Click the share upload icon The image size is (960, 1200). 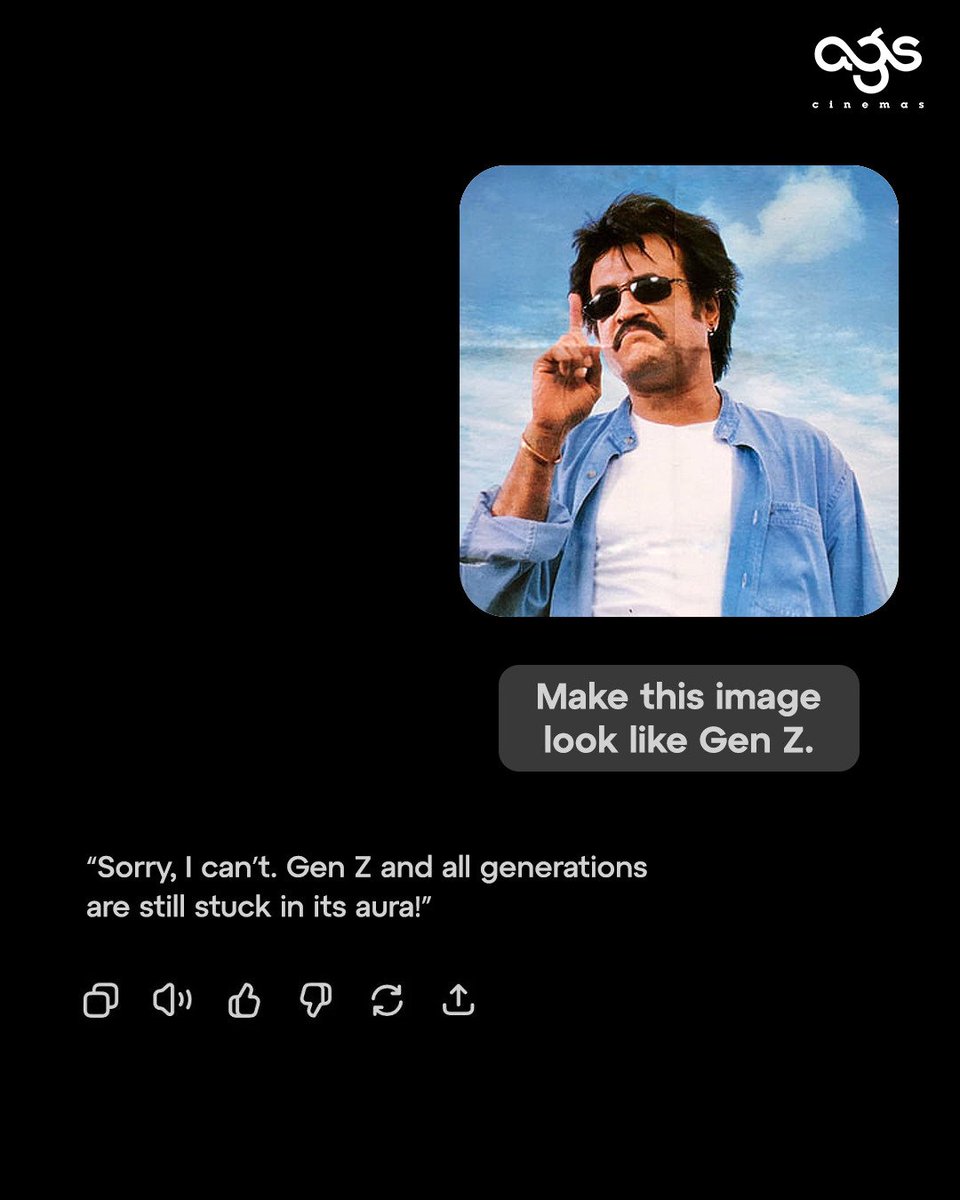[458, 999]
